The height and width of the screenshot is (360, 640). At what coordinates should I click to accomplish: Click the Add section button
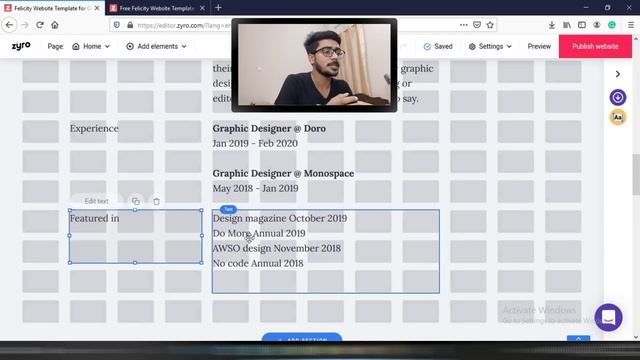tap(302, 337)
